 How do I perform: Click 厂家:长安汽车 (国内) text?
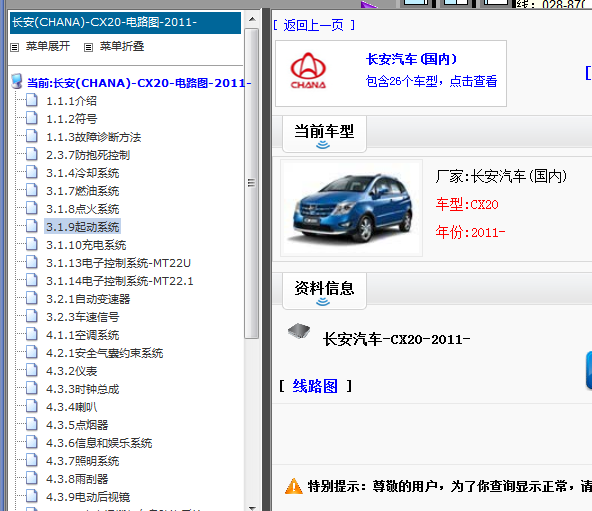pyautogui.click(x=501, y=176)
